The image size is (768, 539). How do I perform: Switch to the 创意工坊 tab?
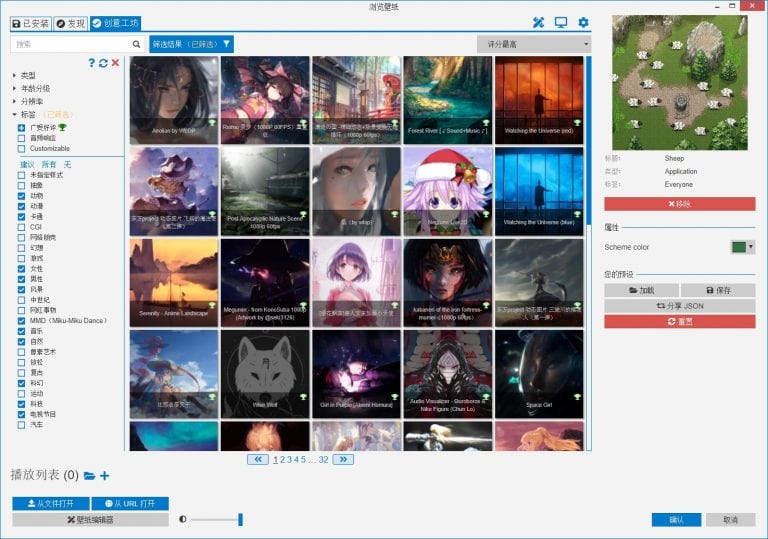[x=116, y=24]
